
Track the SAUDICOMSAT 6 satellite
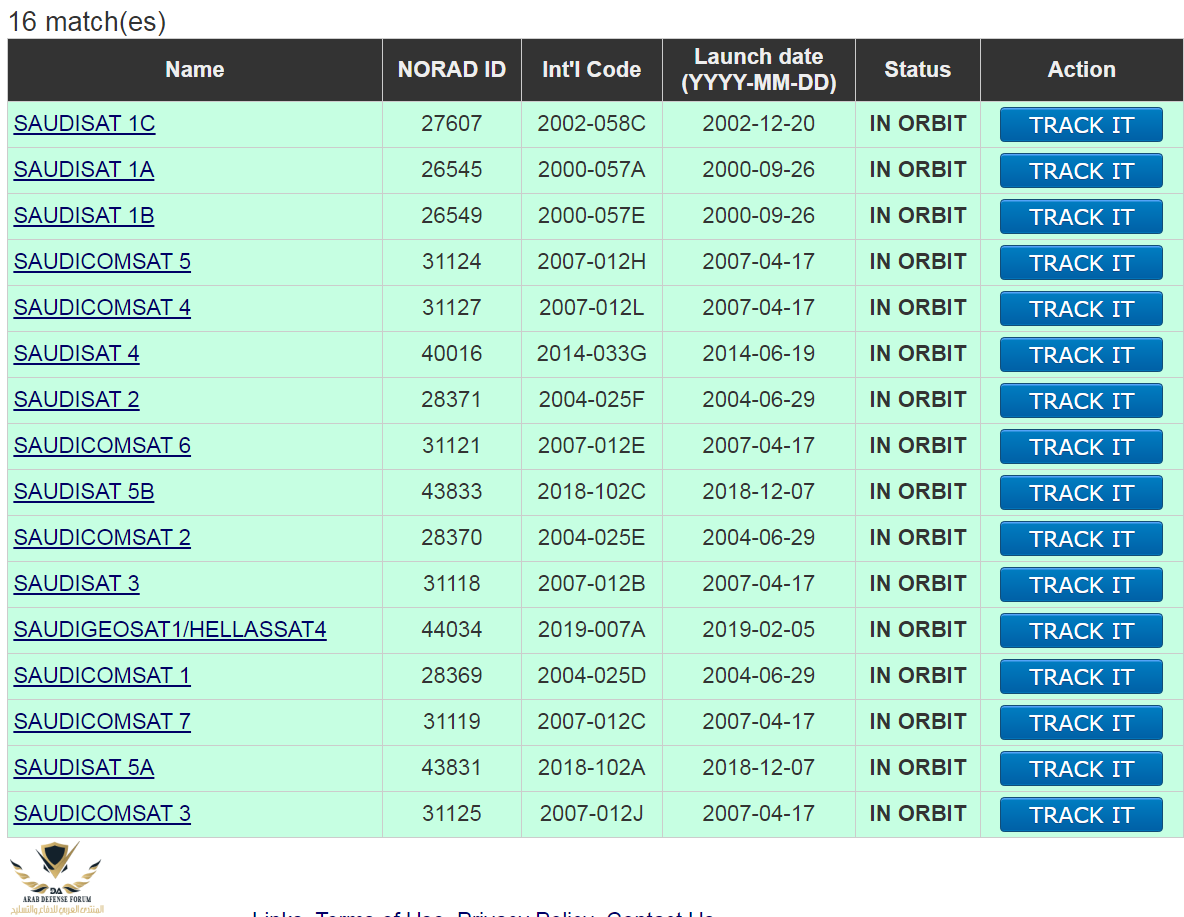pyautogui.click(x=1081, y=447)
